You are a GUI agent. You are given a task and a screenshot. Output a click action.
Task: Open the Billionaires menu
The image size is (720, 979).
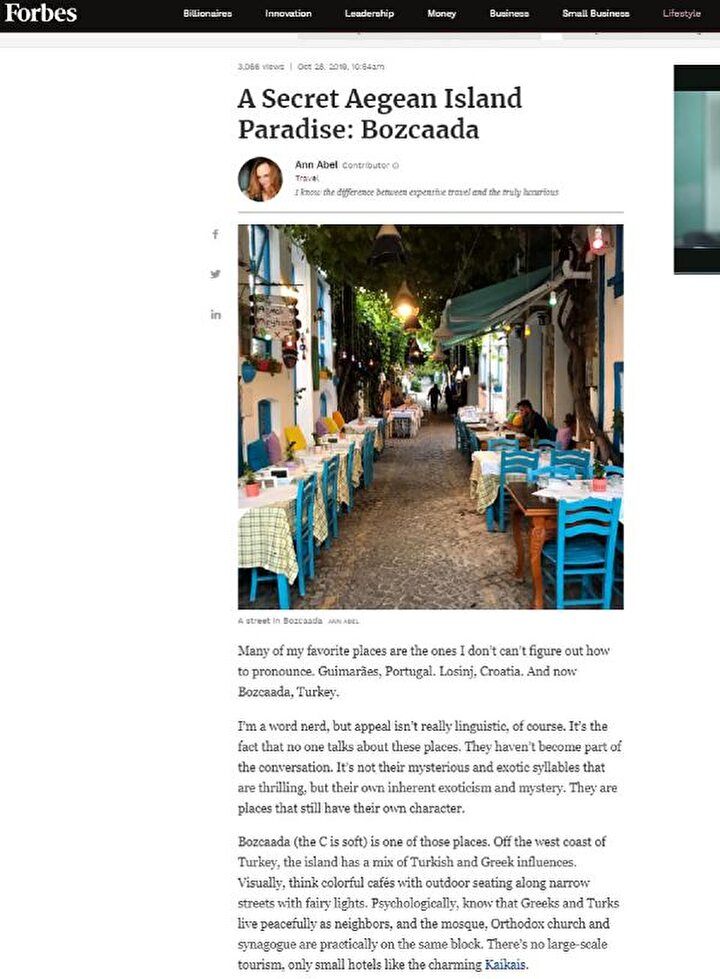point(207,13)
